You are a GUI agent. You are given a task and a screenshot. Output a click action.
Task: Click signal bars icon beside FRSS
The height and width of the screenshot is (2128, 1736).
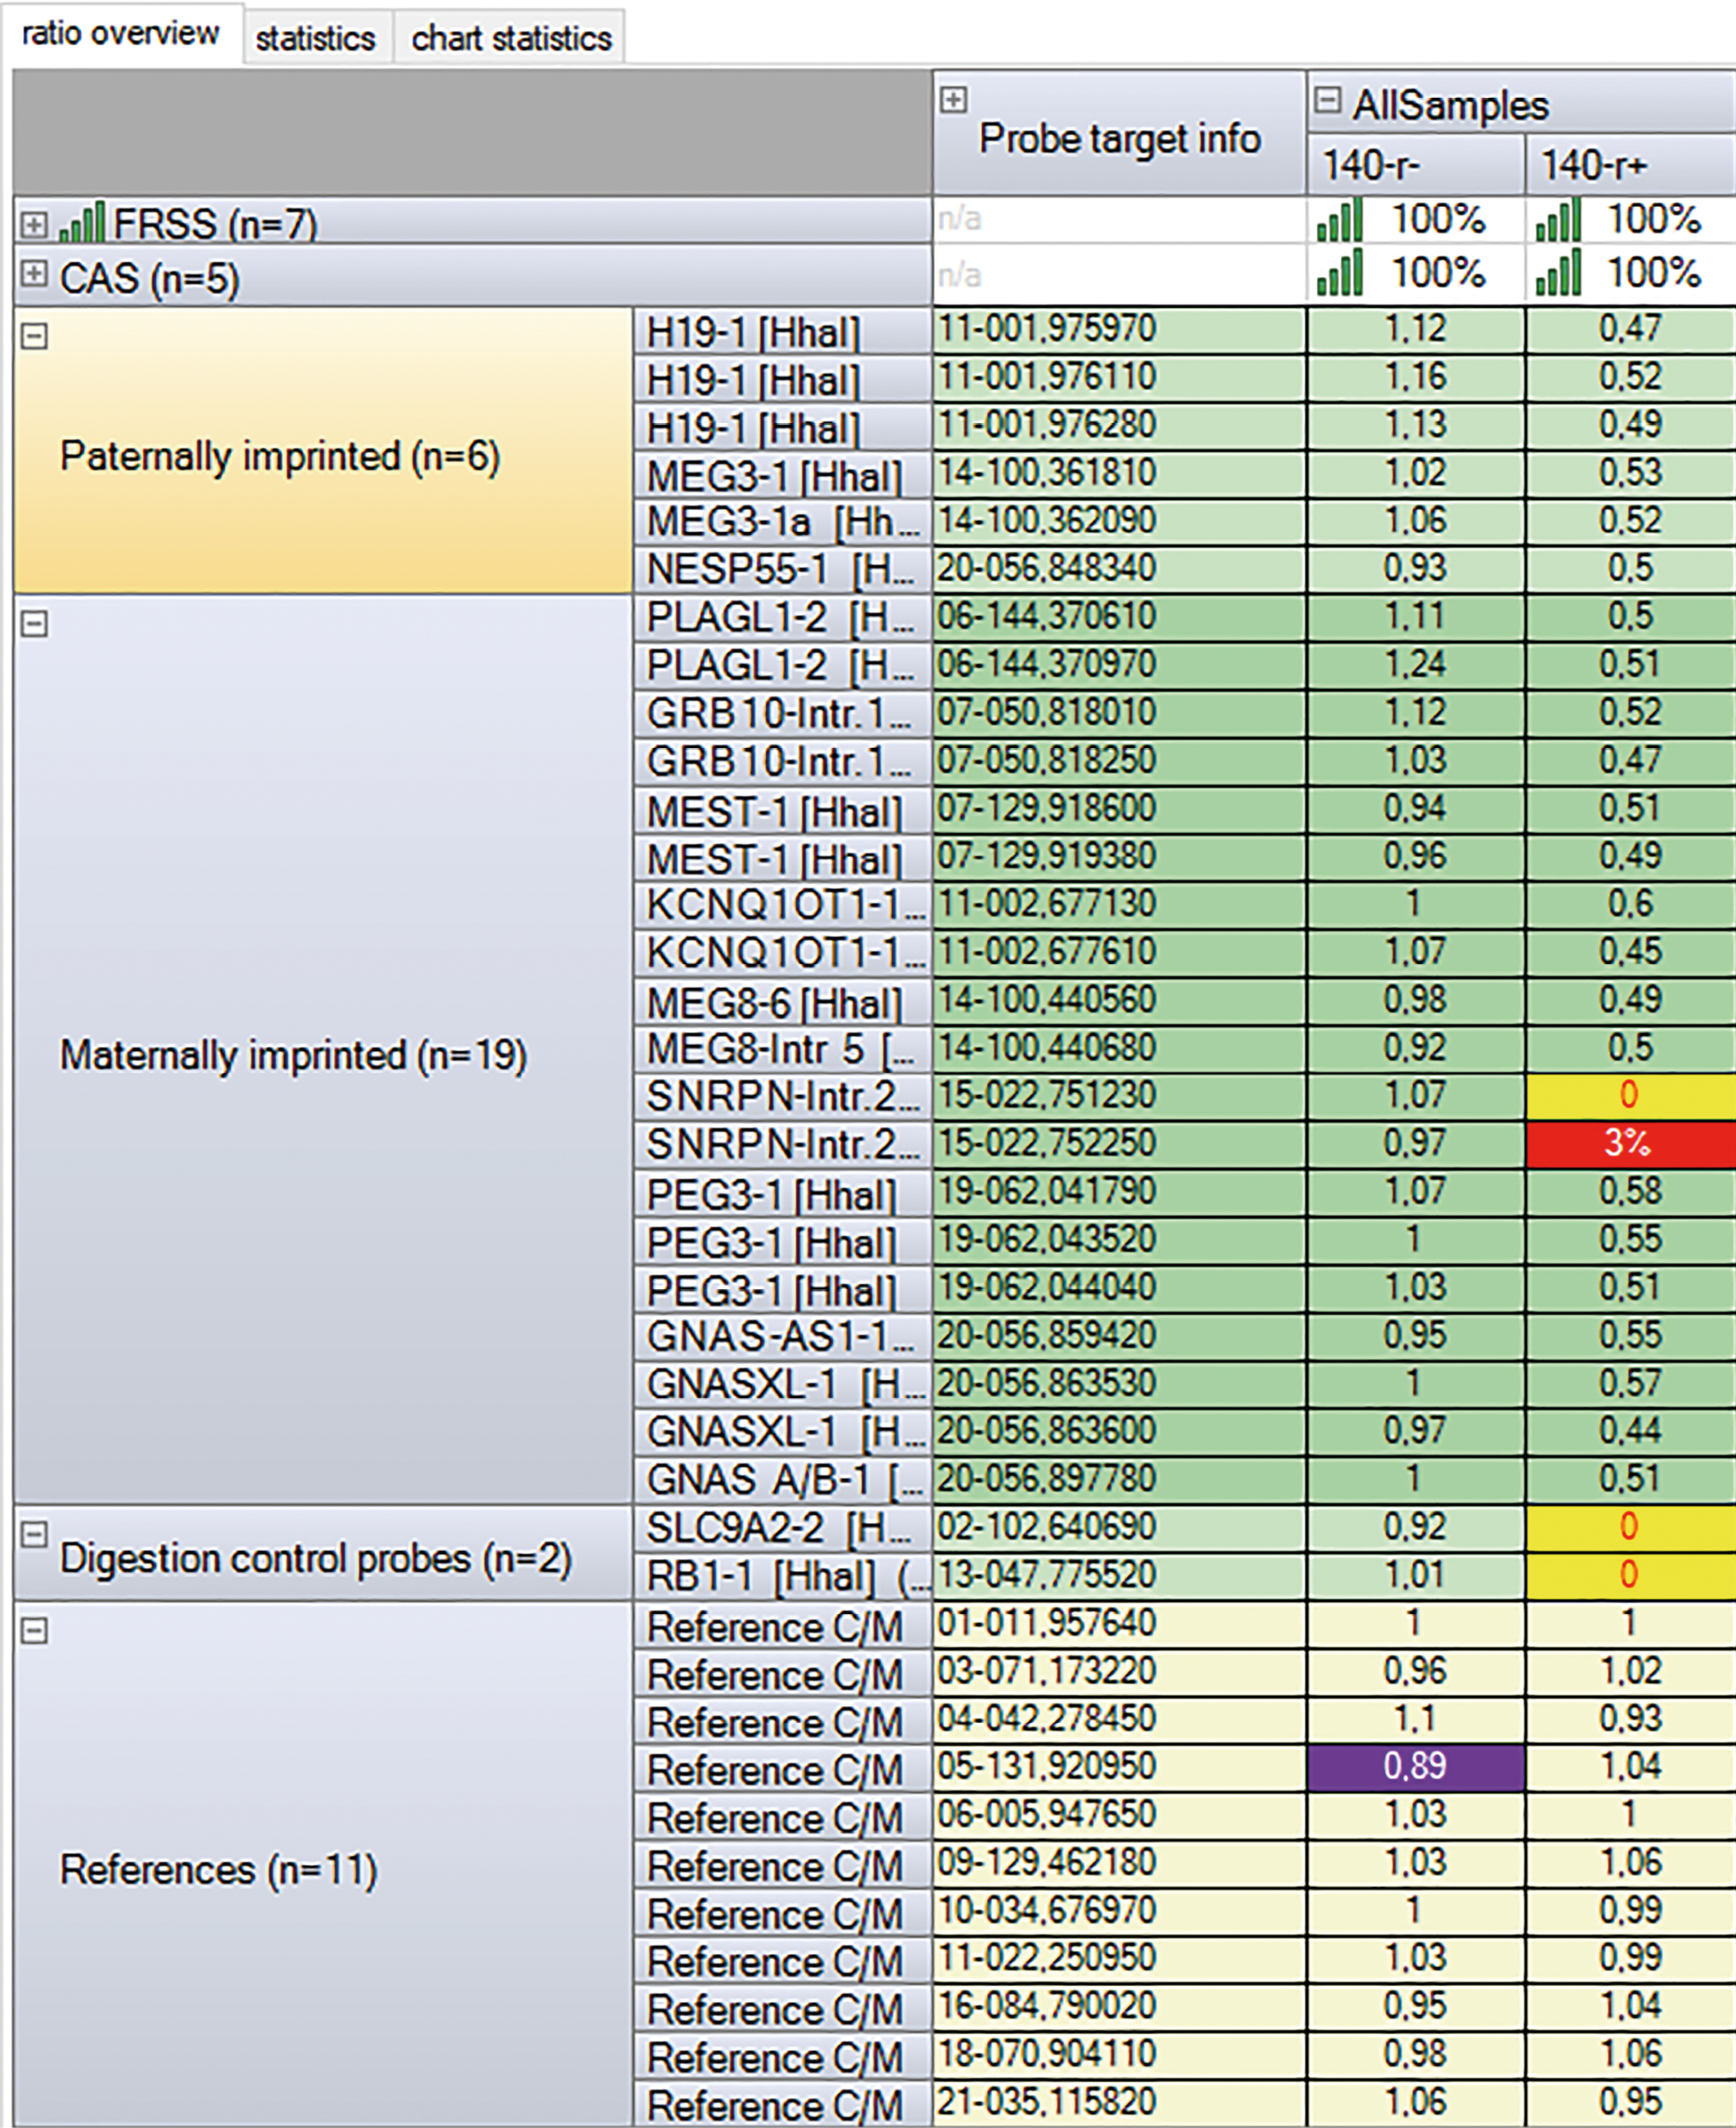click(82, 222)
